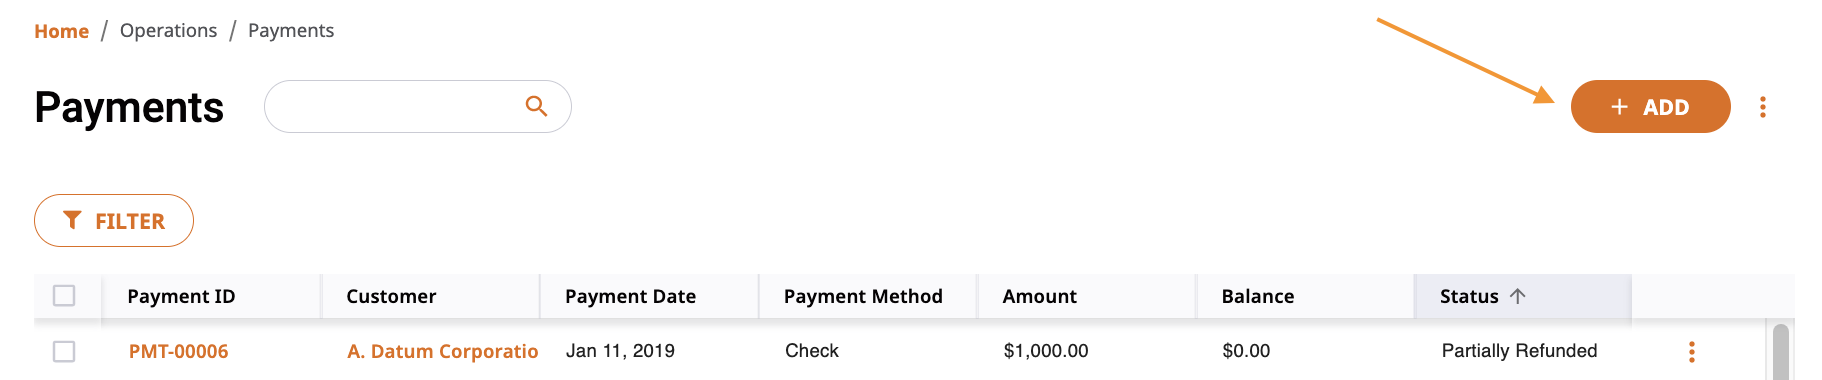Screen dimensions: 1822x380
Task: Open A. Datum Corporation customer link
Action: click(443, 351)
